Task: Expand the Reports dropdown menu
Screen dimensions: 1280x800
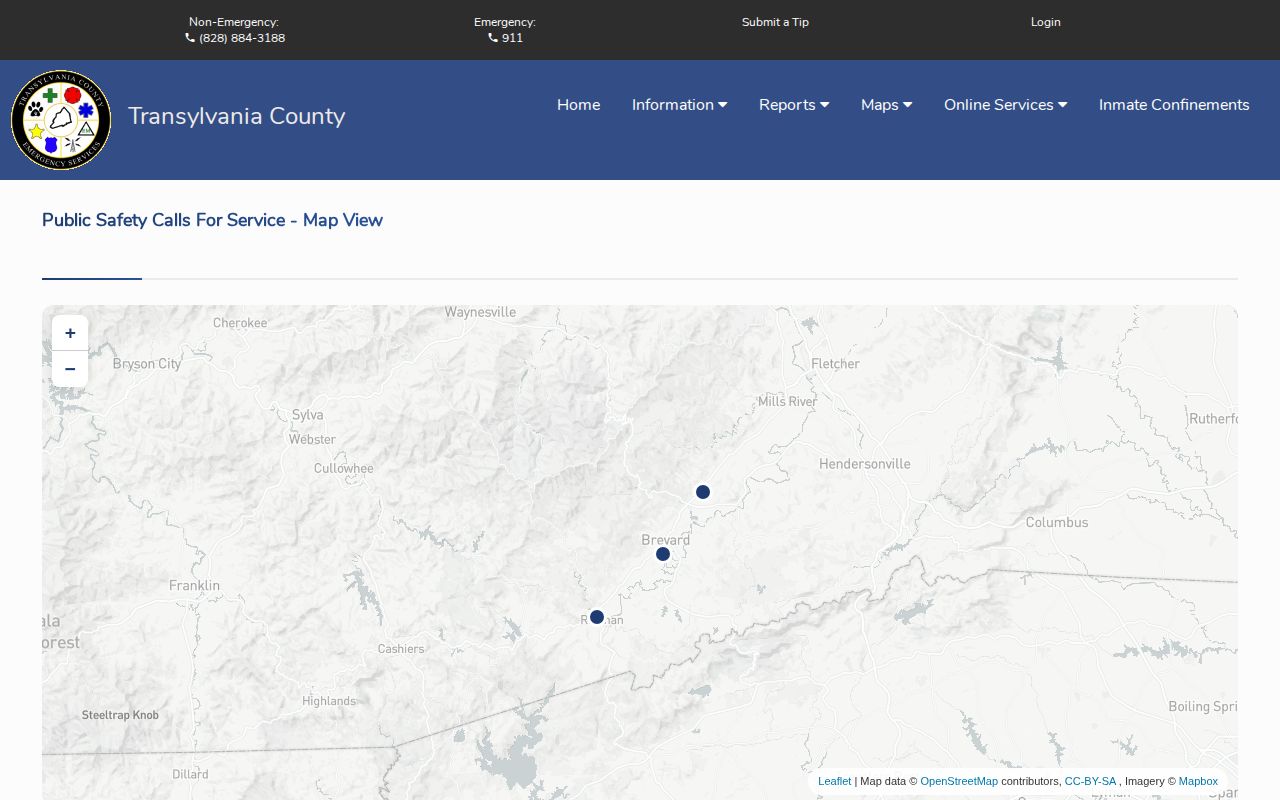Action: tap(794, 105)
